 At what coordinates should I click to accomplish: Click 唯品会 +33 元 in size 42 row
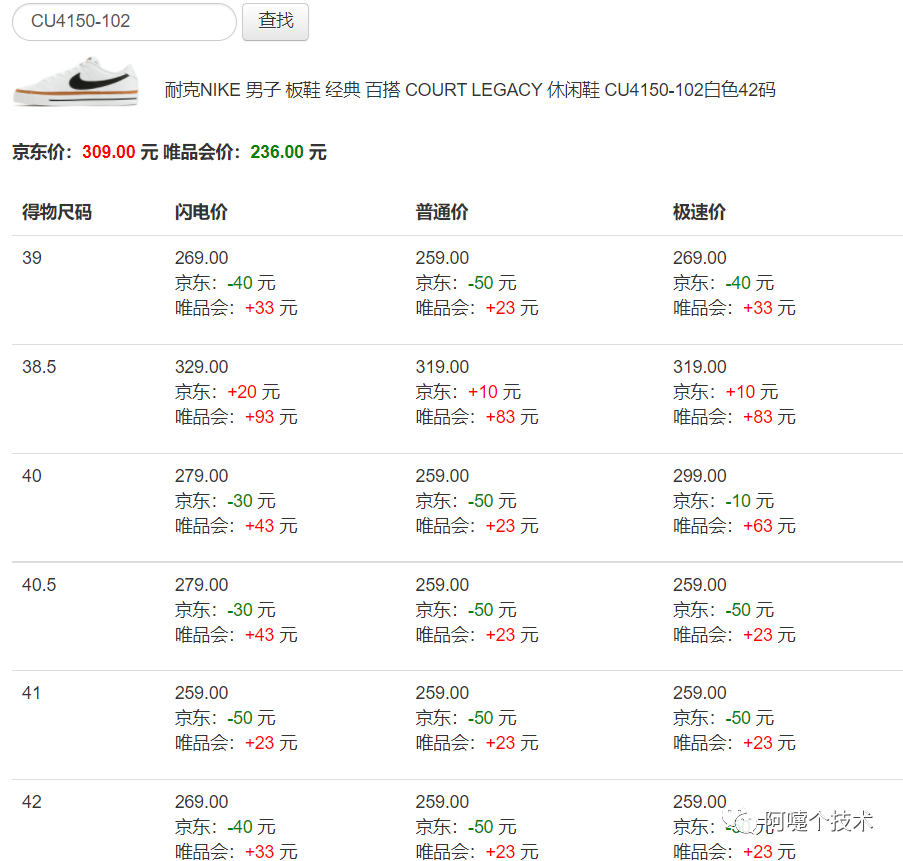[x=236, y=851]
